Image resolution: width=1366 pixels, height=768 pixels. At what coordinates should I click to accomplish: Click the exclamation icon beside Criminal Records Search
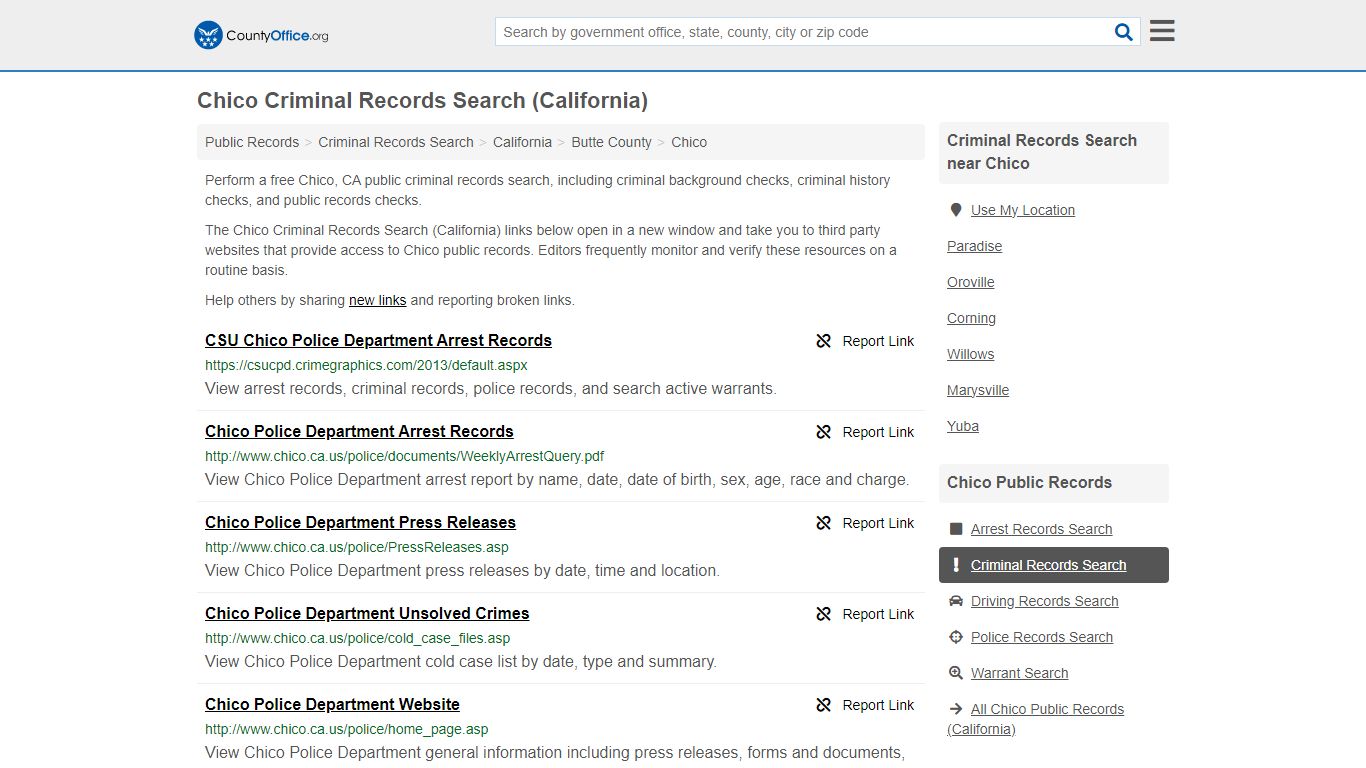[x=956, y=565]
